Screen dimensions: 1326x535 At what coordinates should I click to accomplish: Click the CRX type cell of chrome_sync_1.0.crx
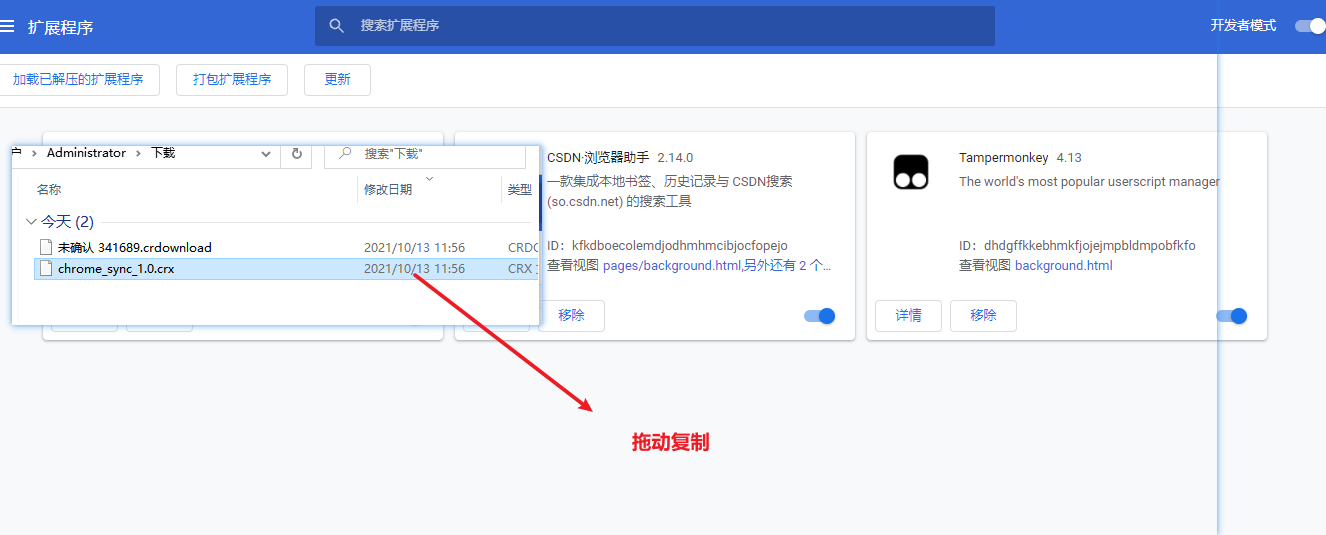click(522, 269)
